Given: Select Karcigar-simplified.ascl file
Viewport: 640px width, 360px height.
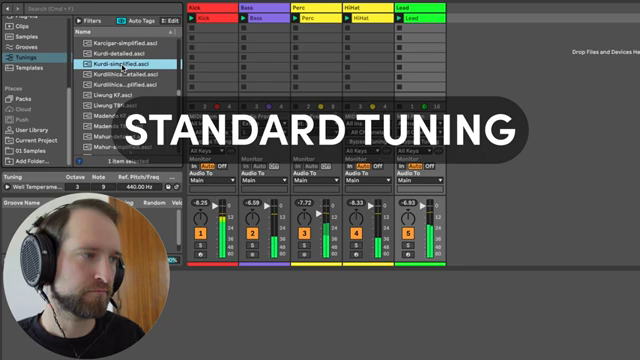Looking at the screenshot, I should (125, 43).
